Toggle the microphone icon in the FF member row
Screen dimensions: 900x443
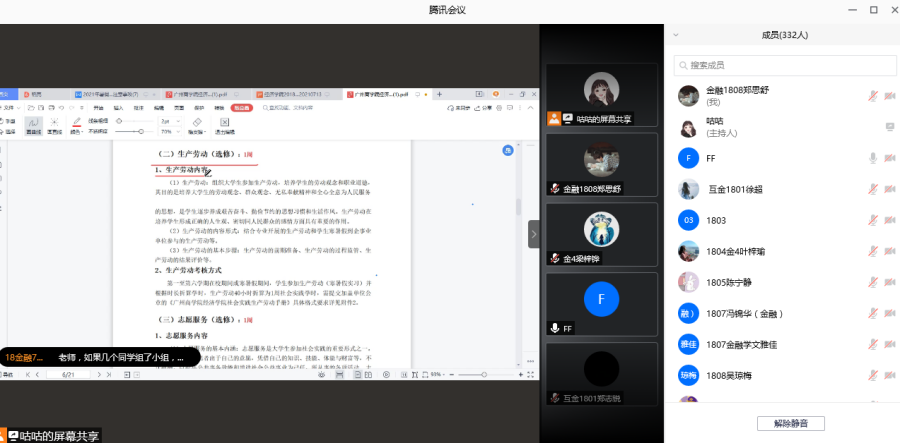873,158
